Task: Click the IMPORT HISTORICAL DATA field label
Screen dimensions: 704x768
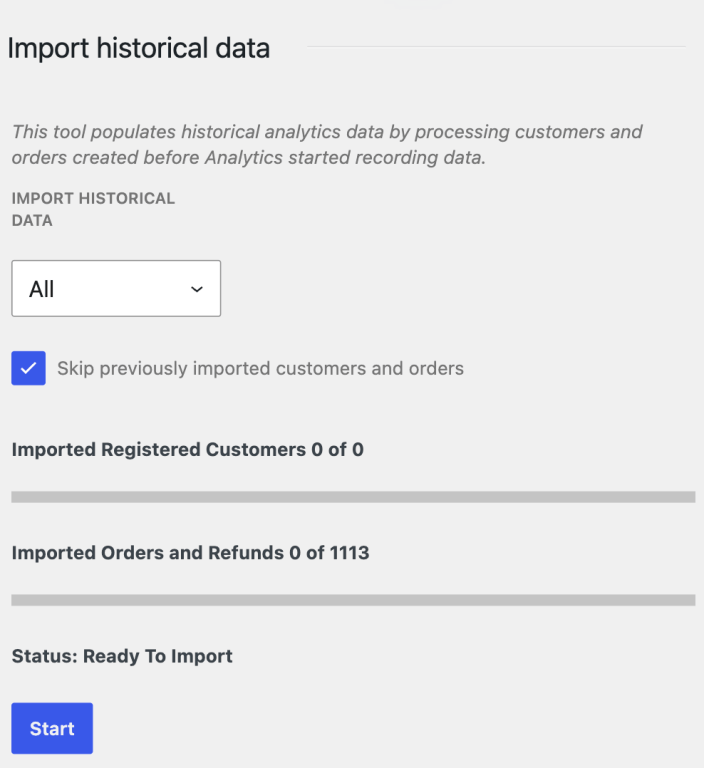Action: [x=93, y=209]
